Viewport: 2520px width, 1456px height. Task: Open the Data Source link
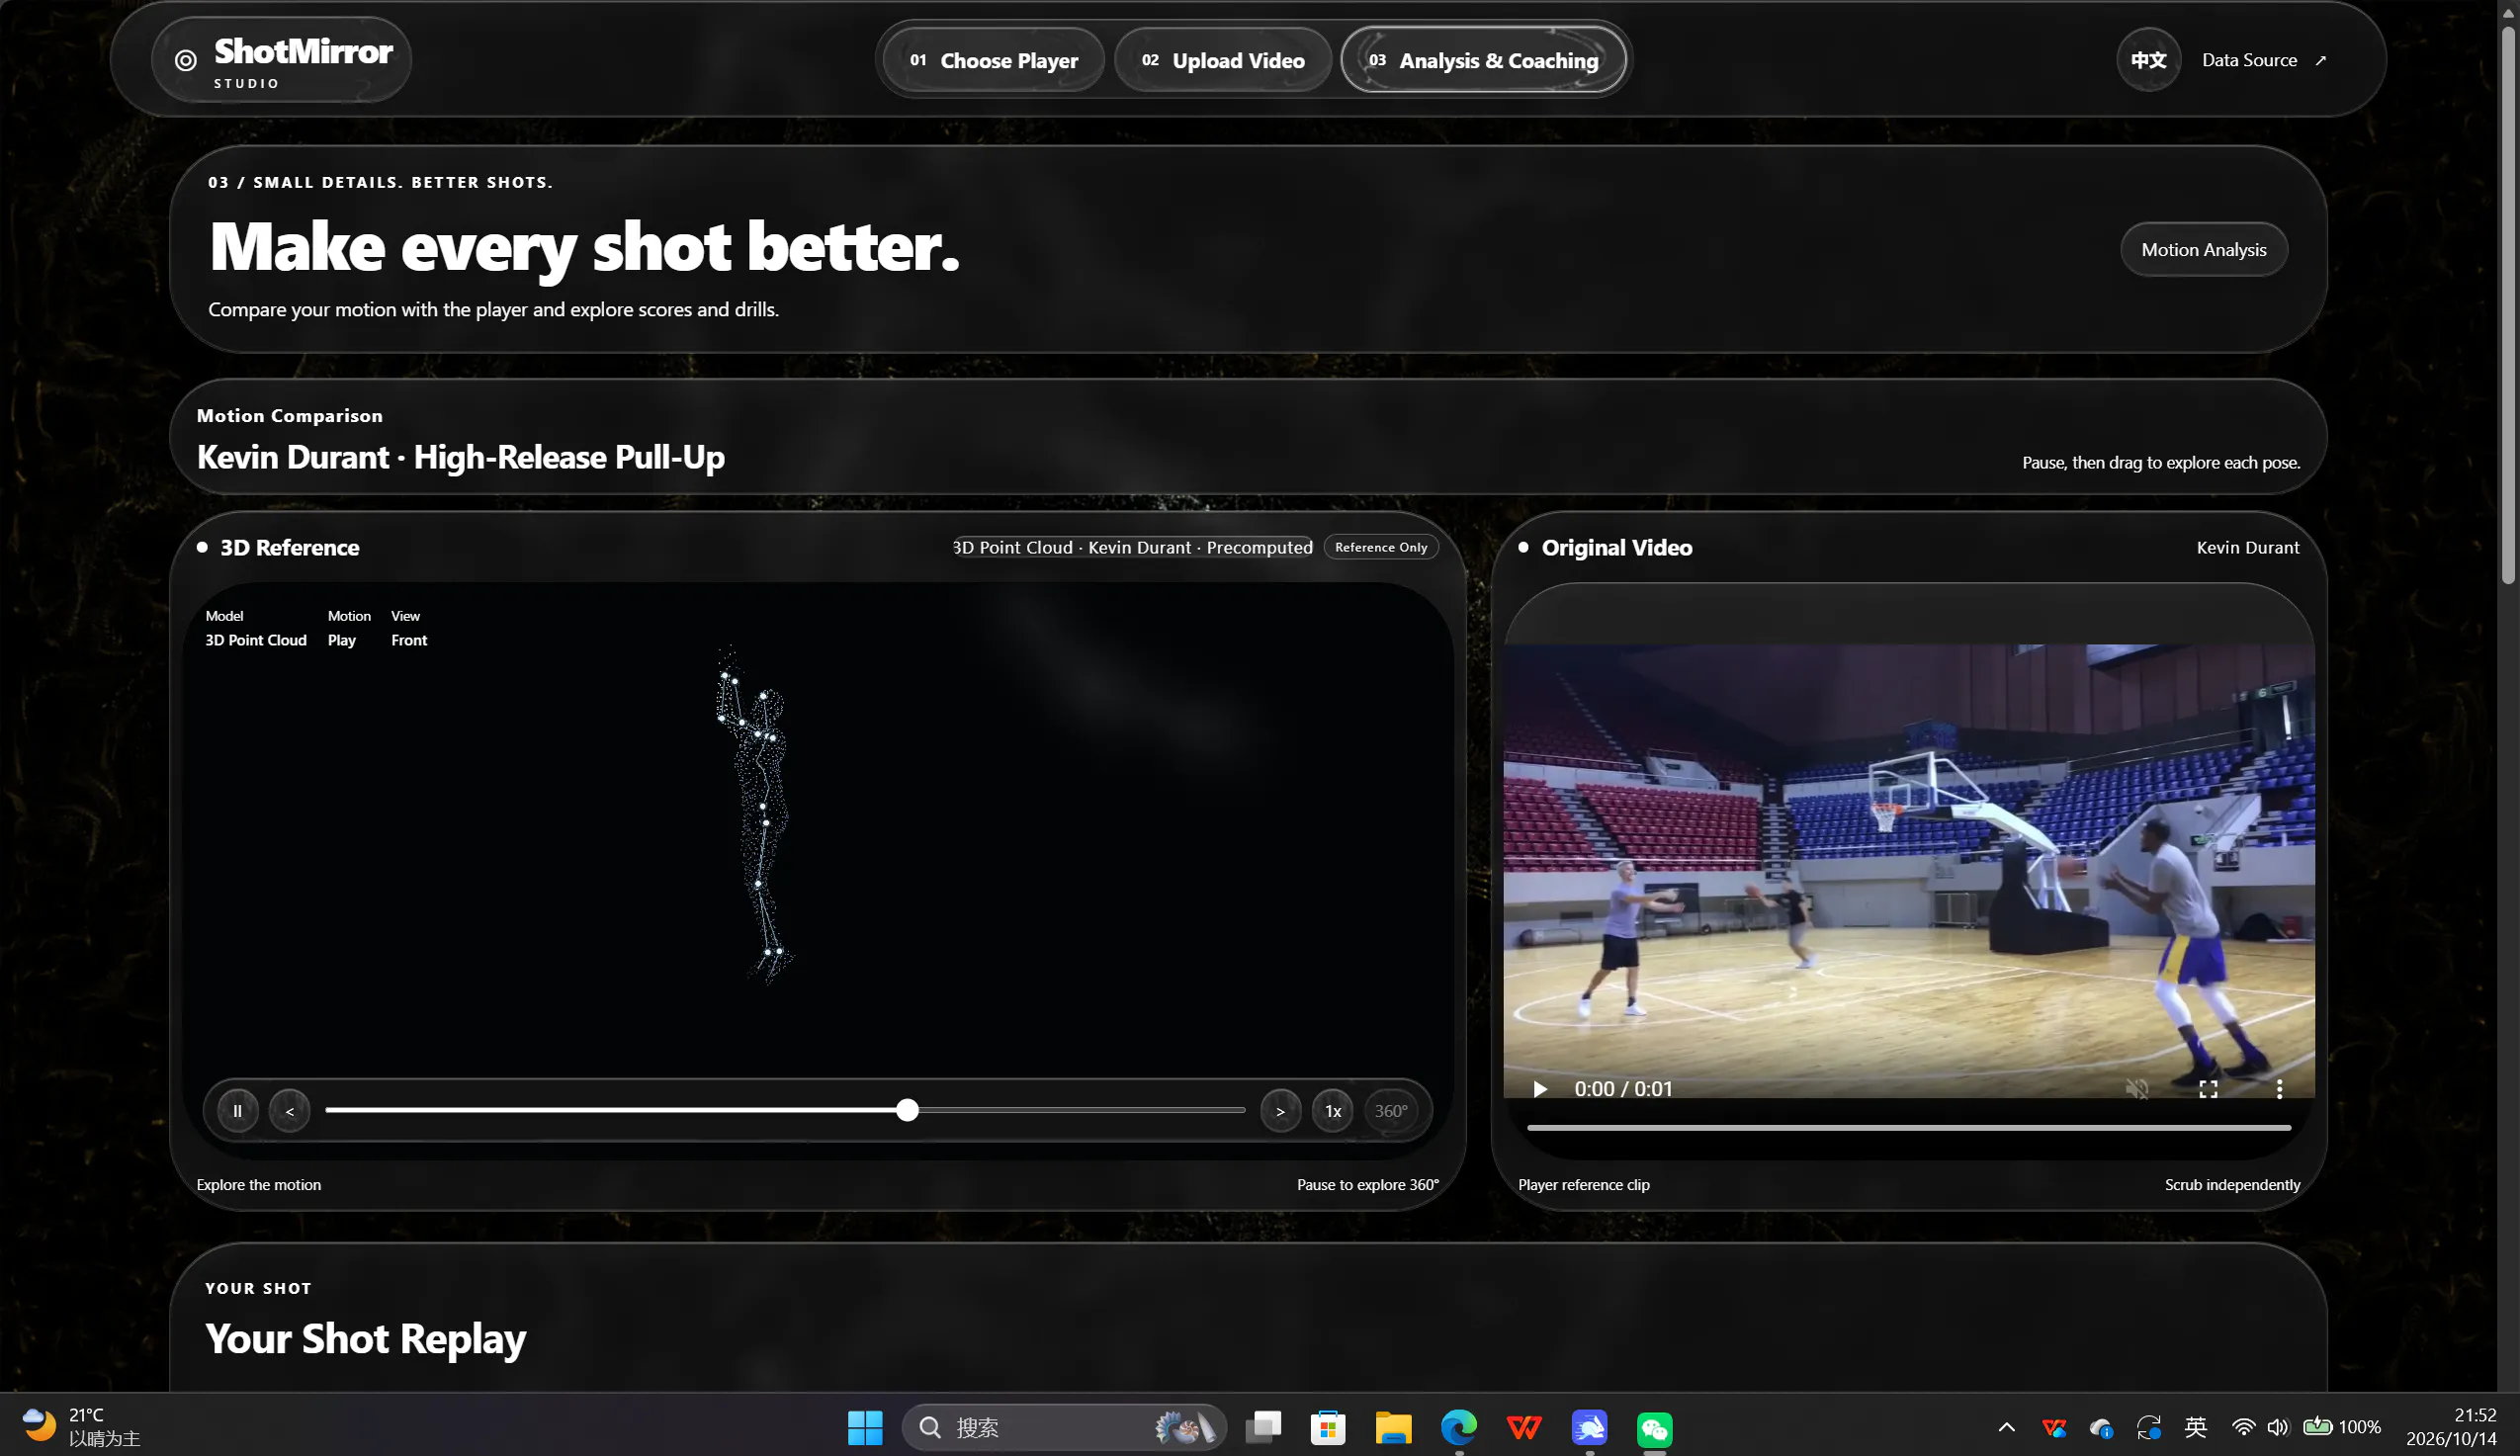coord(2264,60)
